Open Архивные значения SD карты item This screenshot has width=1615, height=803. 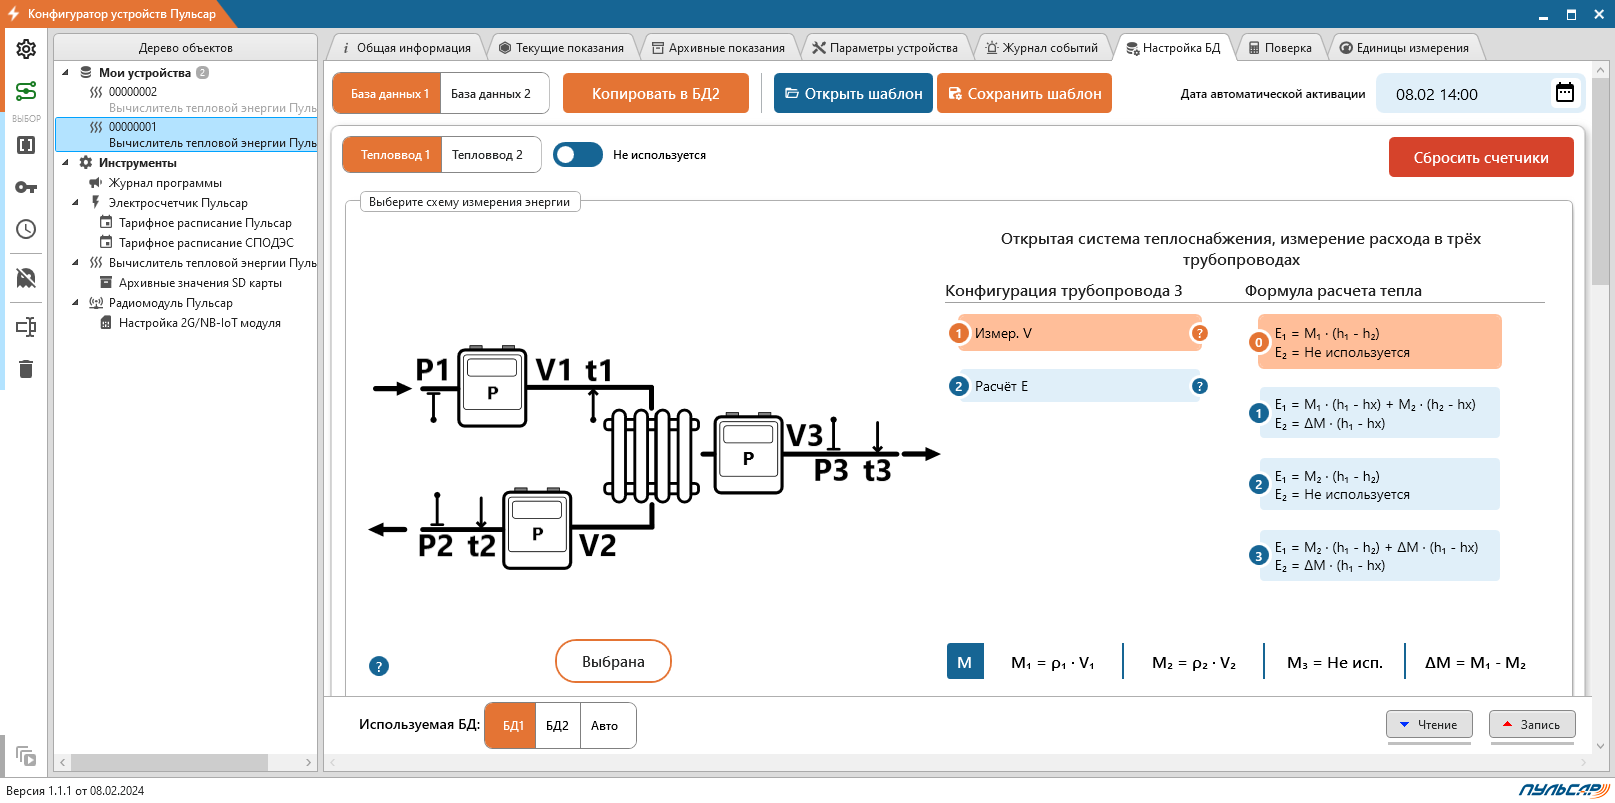click(200, 283)
